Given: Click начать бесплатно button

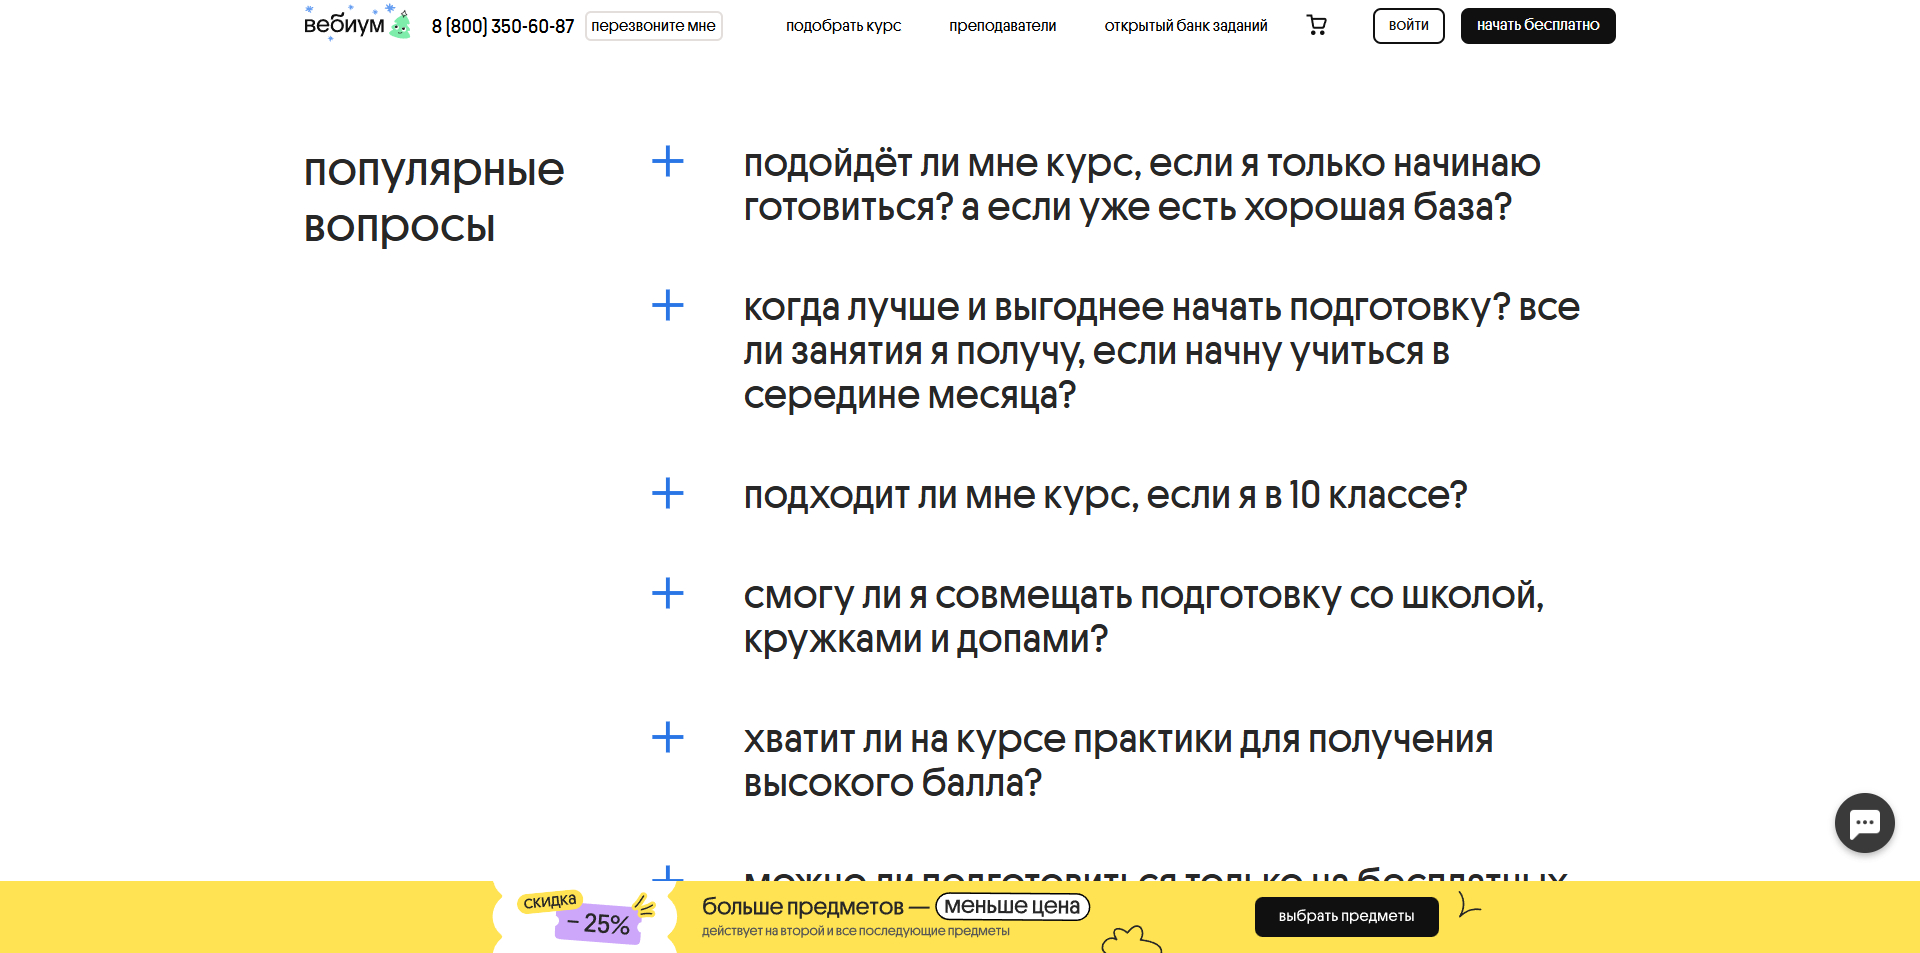Looking at the screenshot, I should coord(1537,25).
